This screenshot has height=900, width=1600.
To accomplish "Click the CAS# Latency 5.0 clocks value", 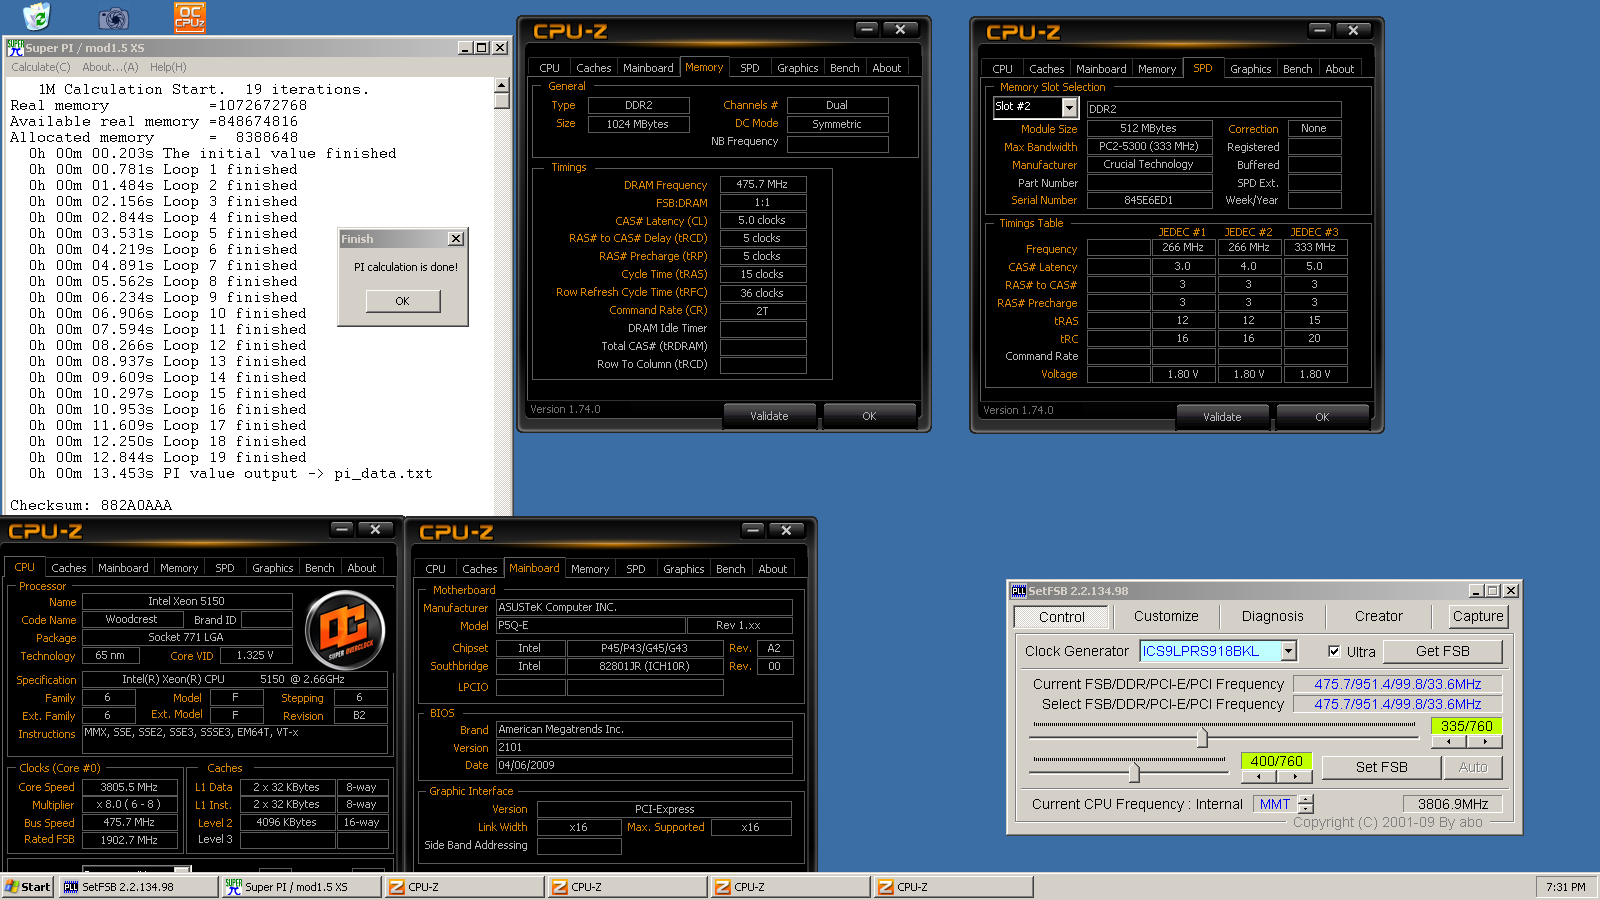I will pyautogui.click(x=763, y=220).
